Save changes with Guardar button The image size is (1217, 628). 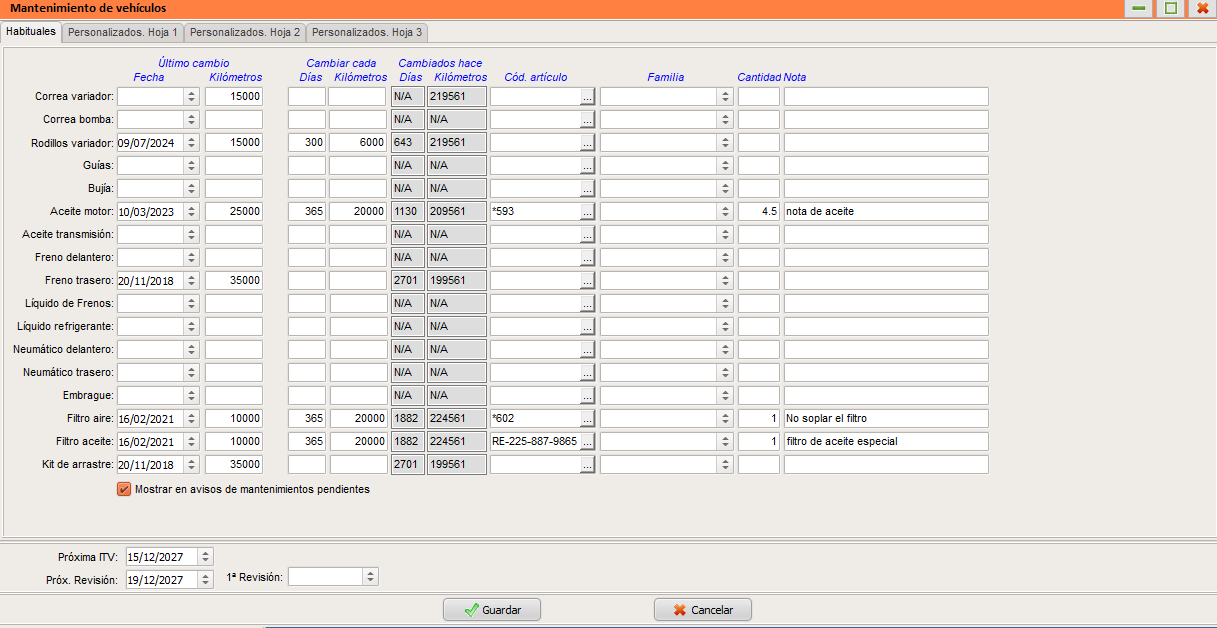tap(492, 610)
